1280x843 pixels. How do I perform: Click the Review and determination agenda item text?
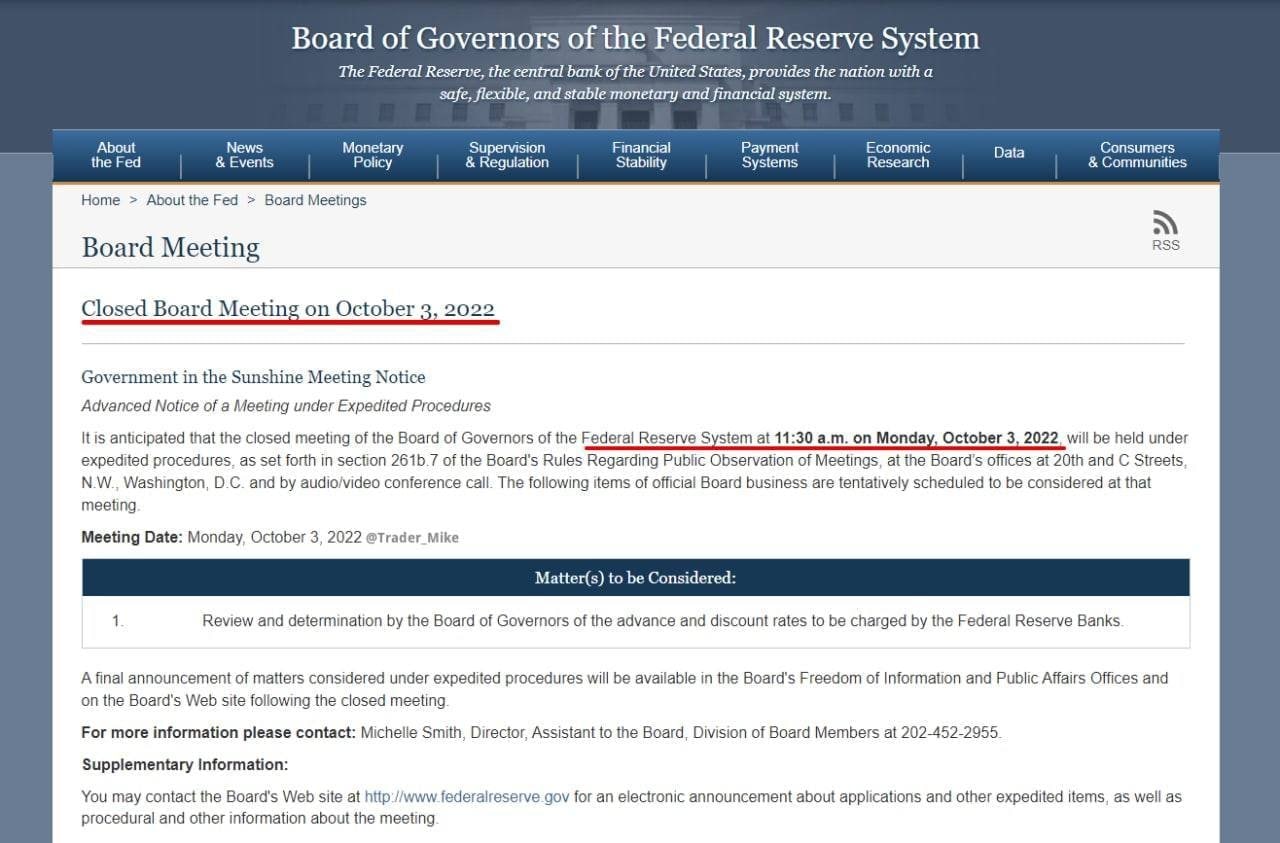(x=662, y=621)
